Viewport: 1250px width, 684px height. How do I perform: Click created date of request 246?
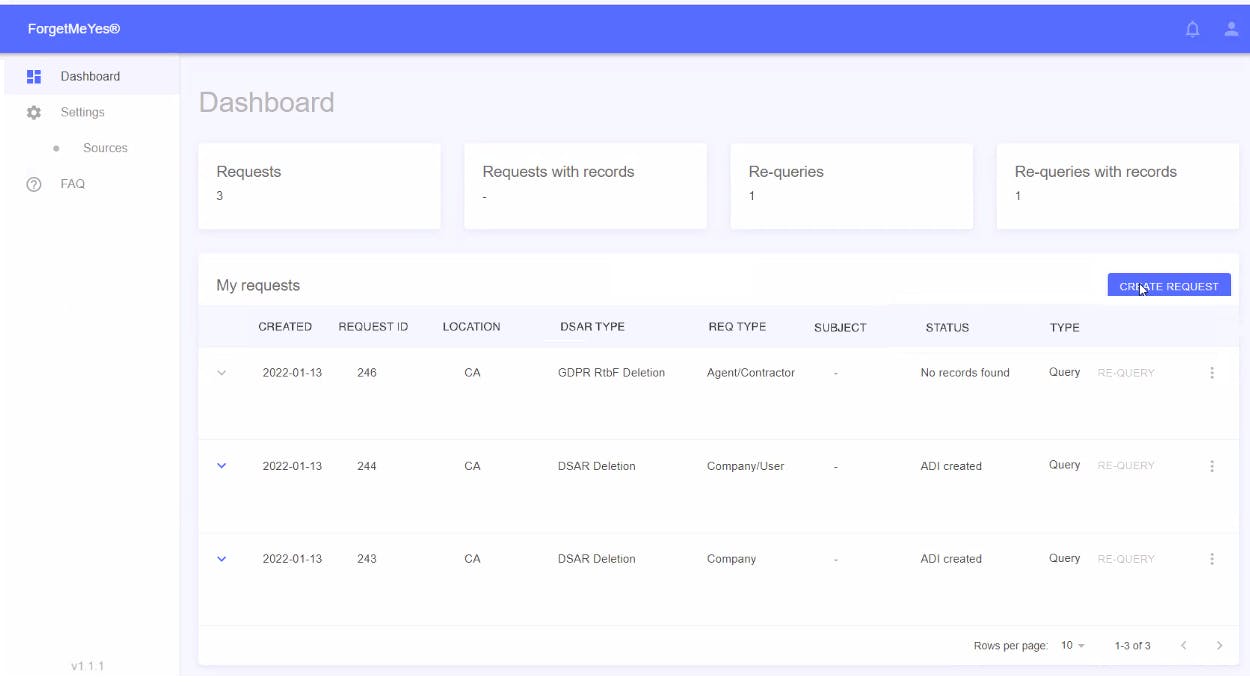[x=292, y=373]
